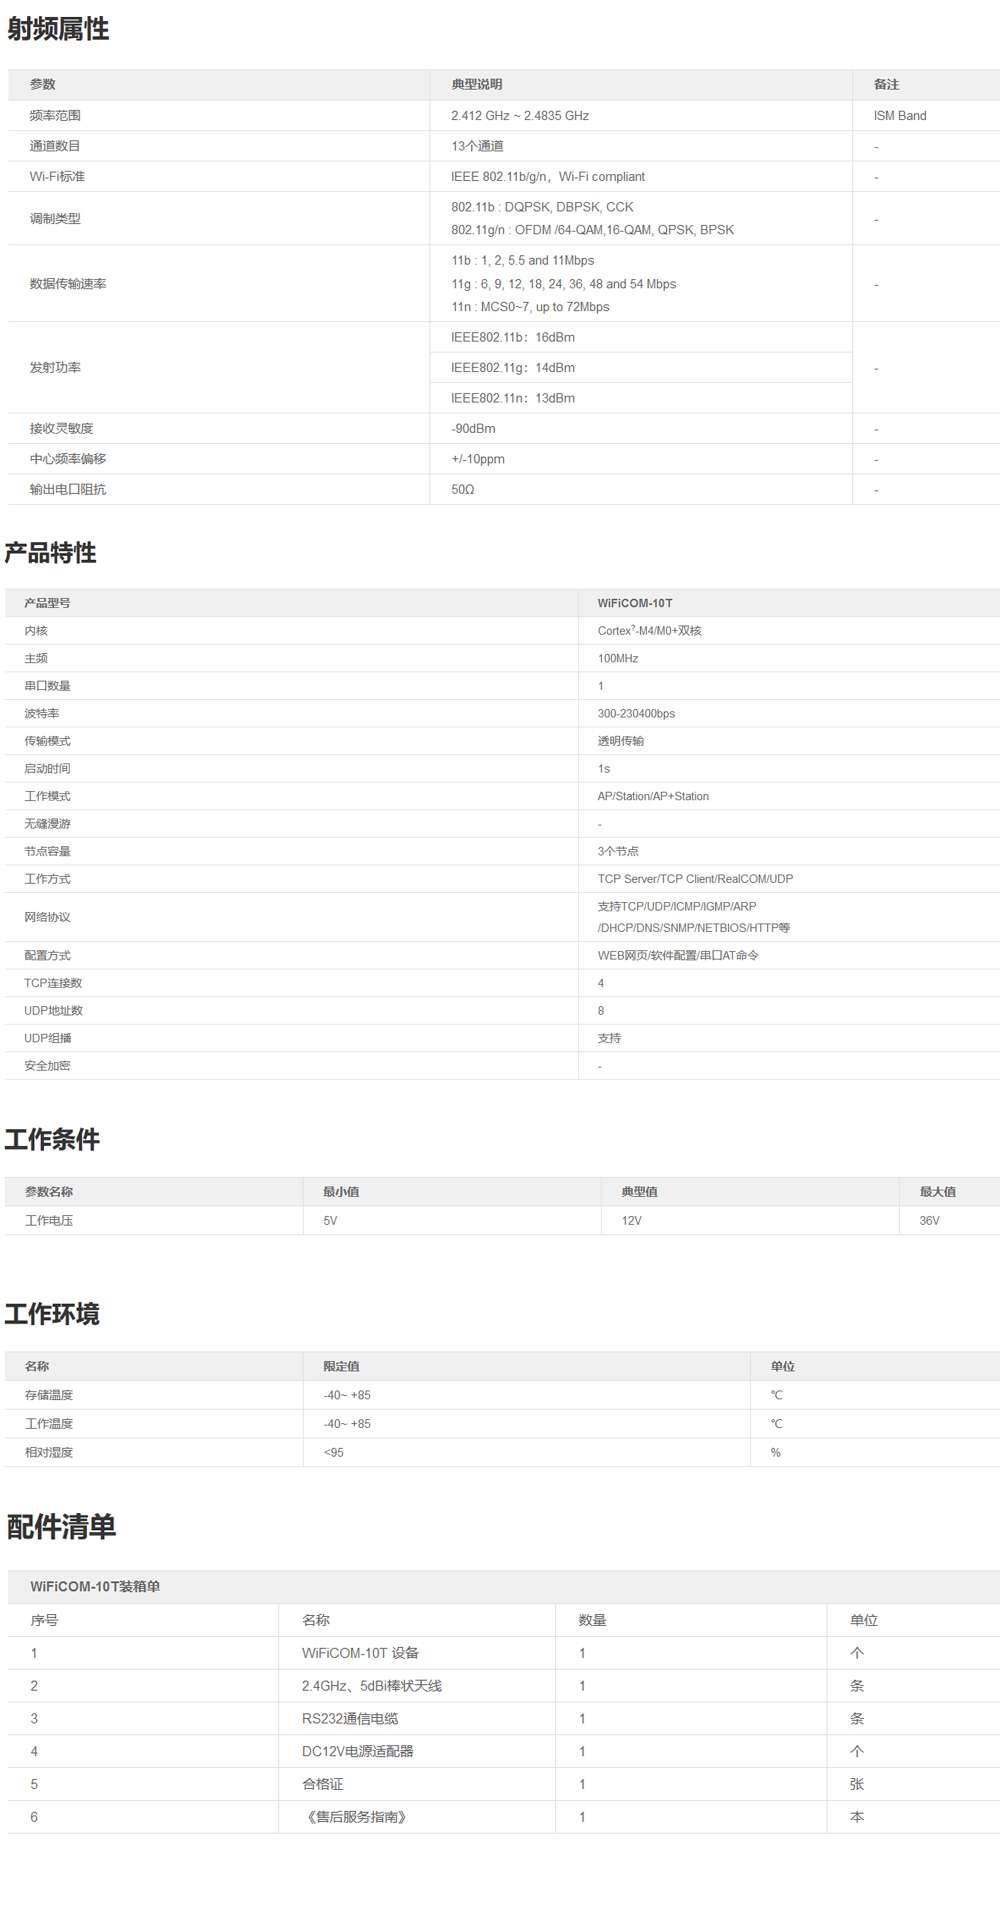
Task: Click the 11n : MCS0~7, up to 72Mbps line
Action: (x=530, y=307)
